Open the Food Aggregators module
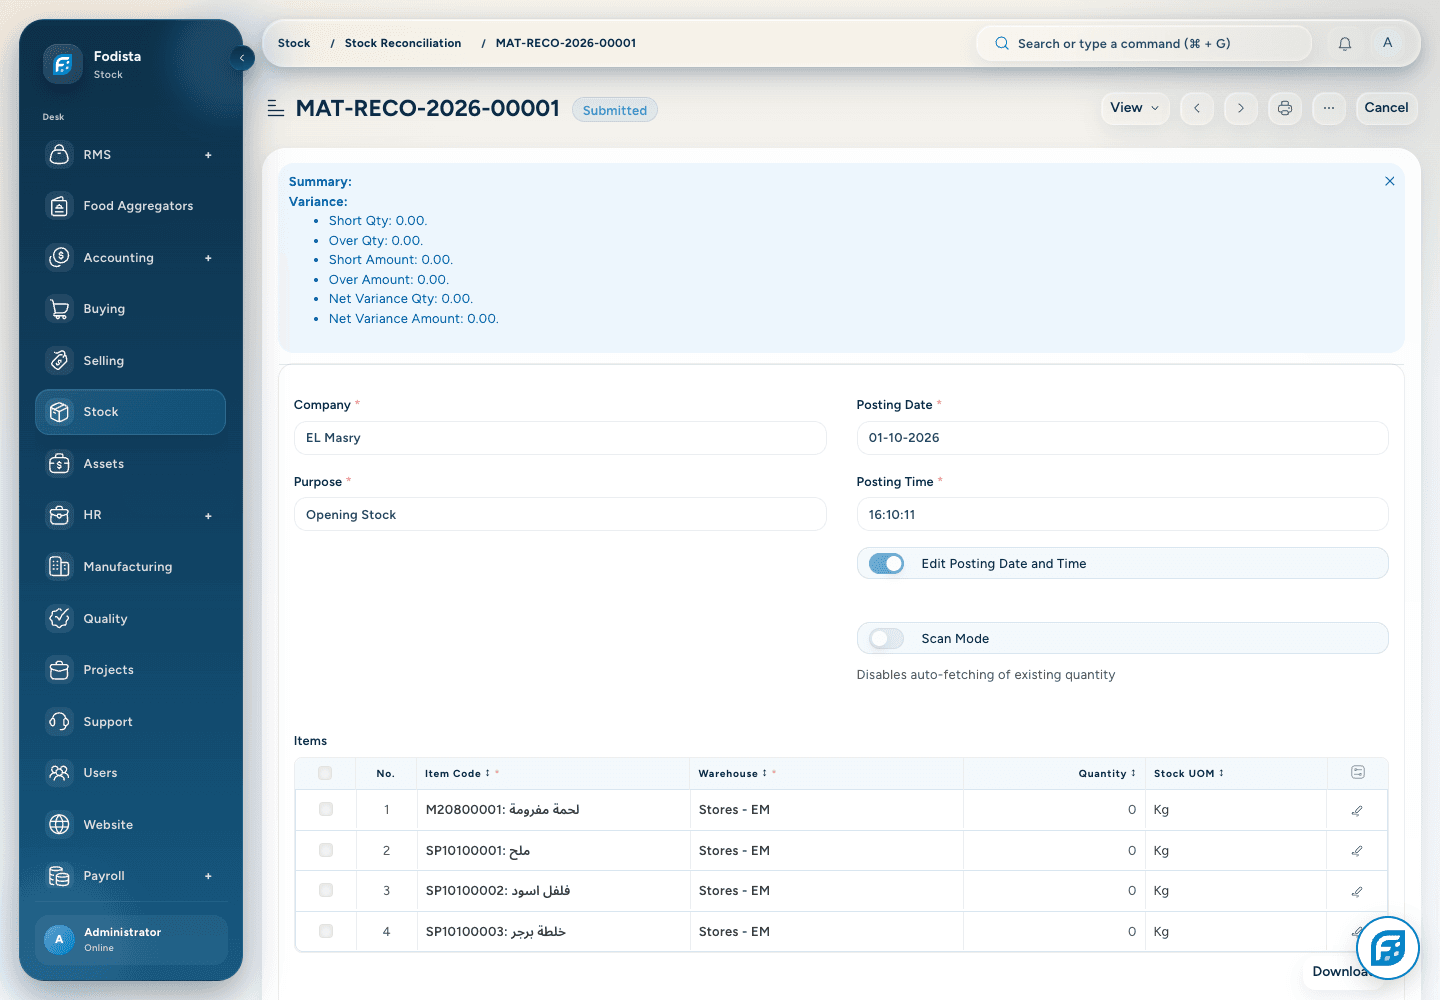Image resolution: width=1440 pixels, height=1000 pixels. [x=130, y=206]
